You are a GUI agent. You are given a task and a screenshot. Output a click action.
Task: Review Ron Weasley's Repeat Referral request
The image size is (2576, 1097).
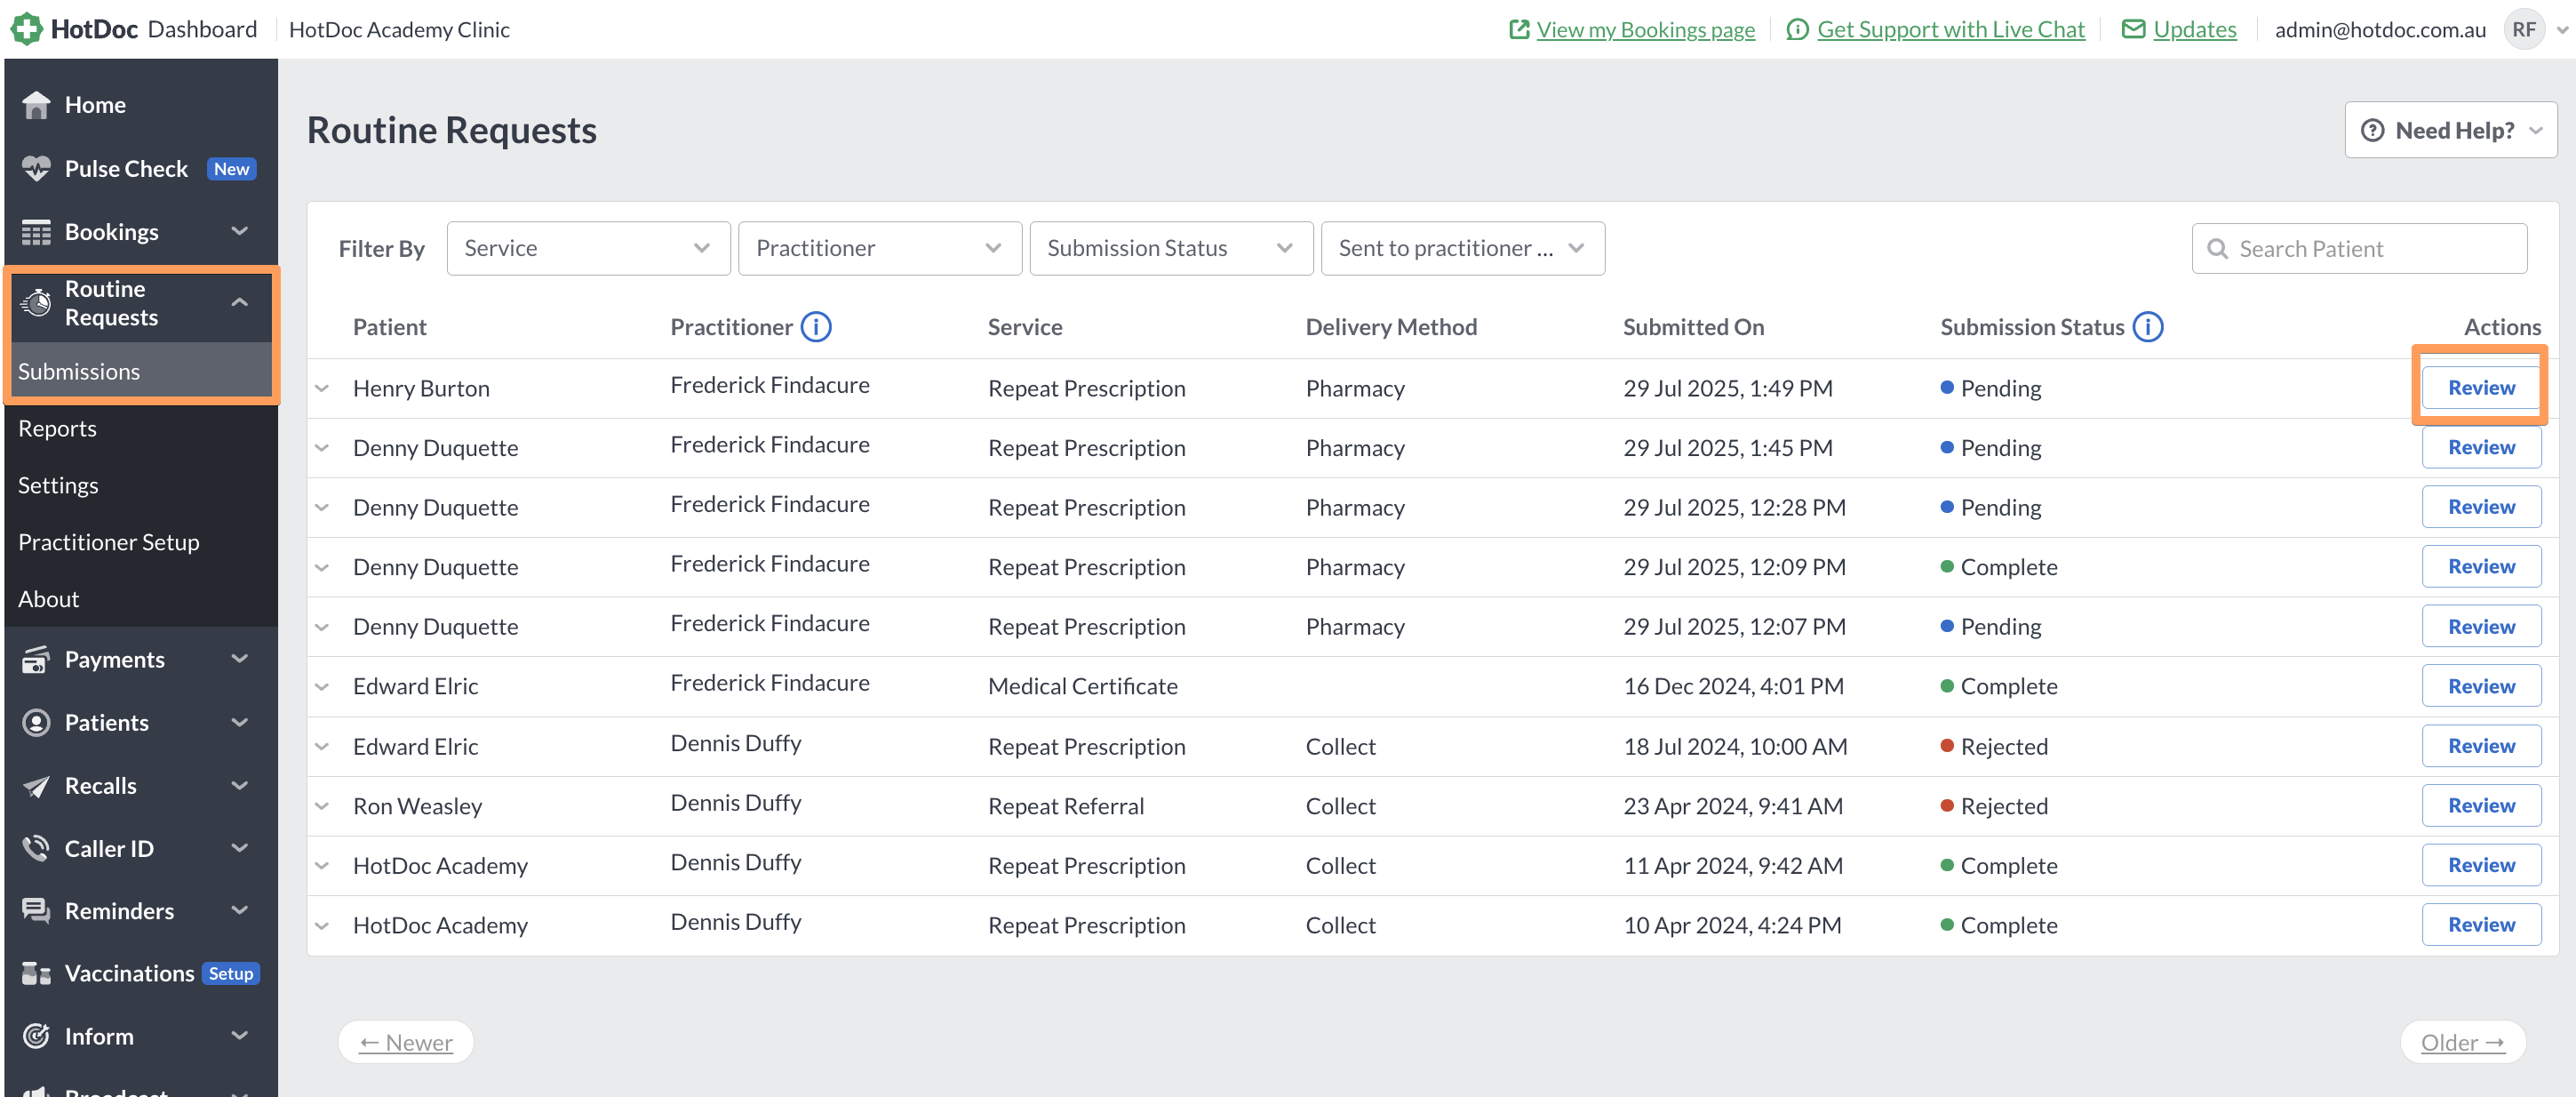2481,806
